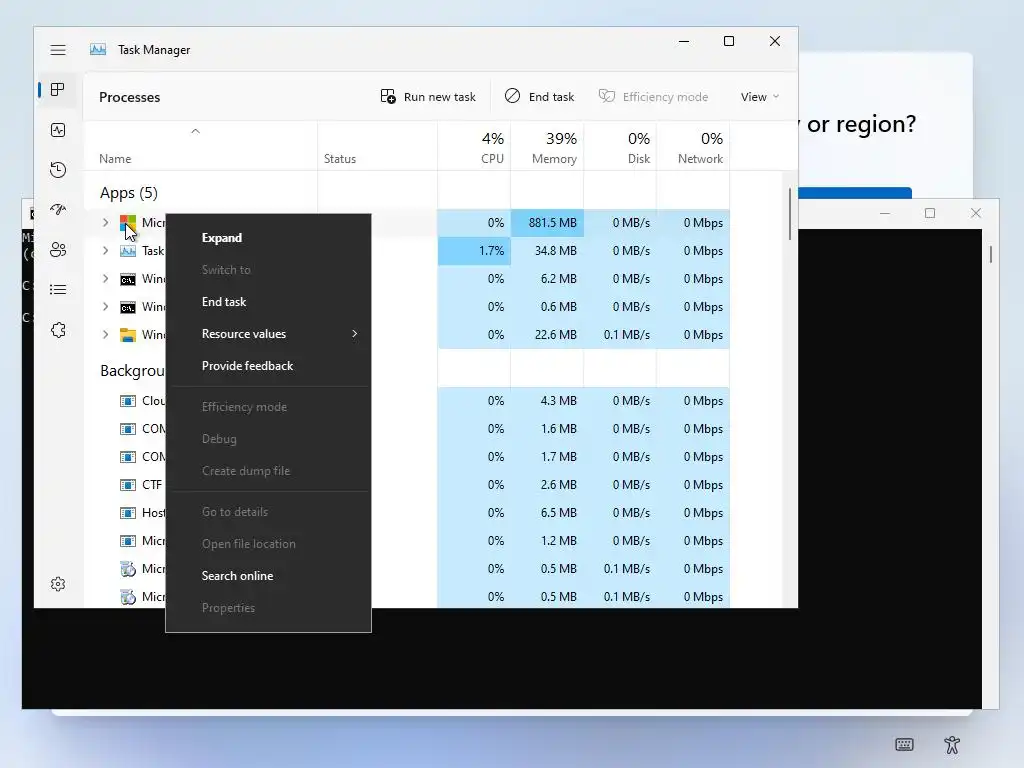Open the Users page in sidebar
The image size is (1024, 768).
coord(58,249)
